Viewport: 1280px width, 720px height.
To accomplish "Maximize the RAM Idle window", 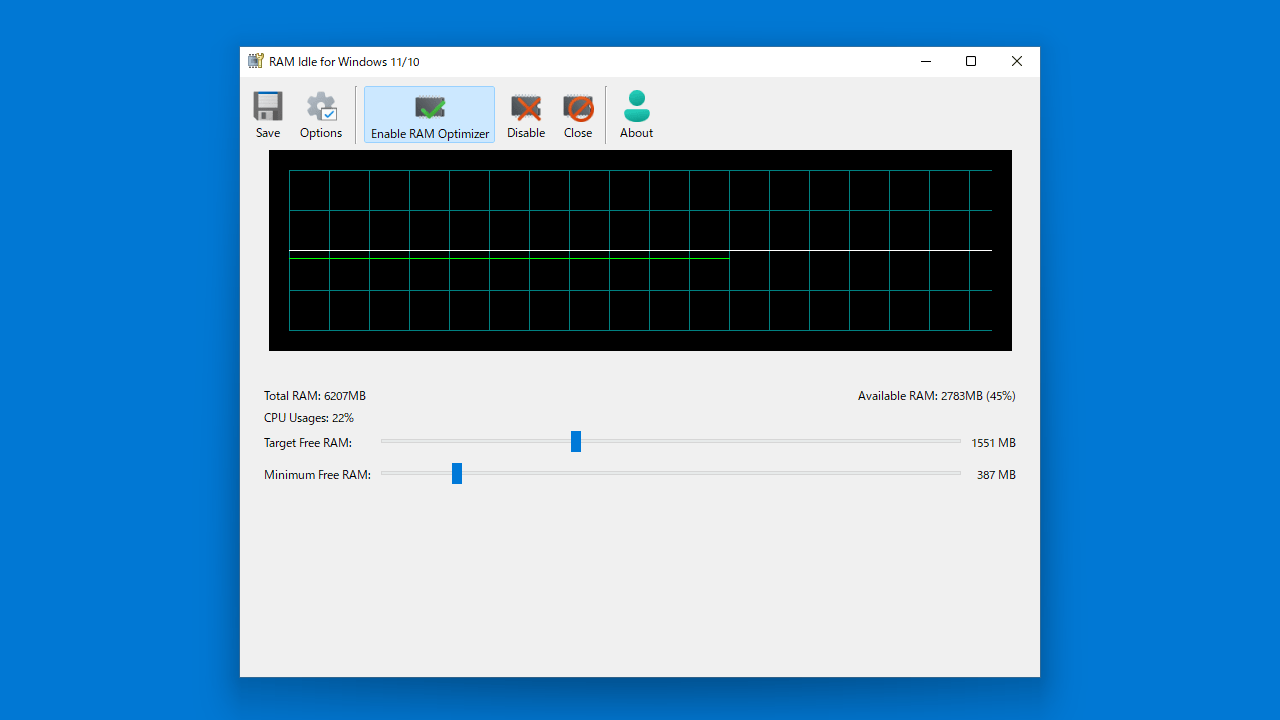I will pos(971,61).
